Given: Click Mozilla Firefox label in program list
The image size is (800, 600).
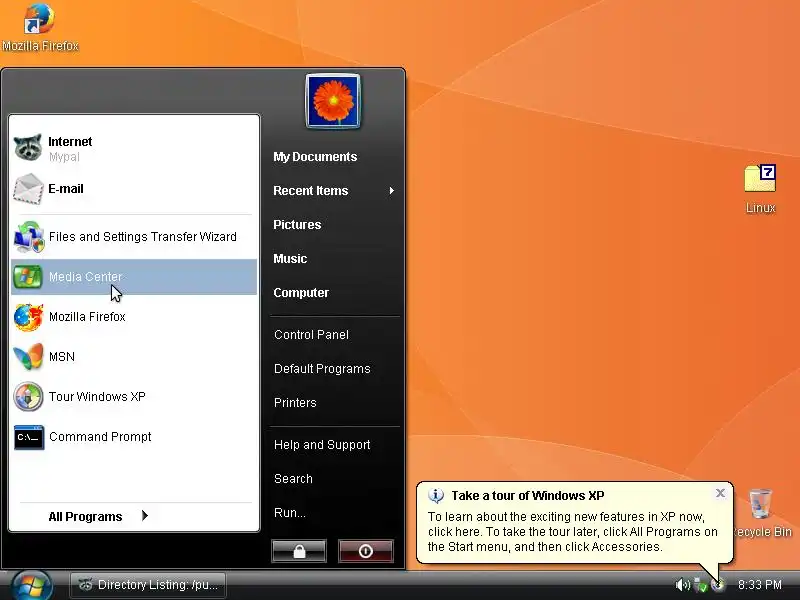Looking at the screenshot, I should click(x=87, y=317).
